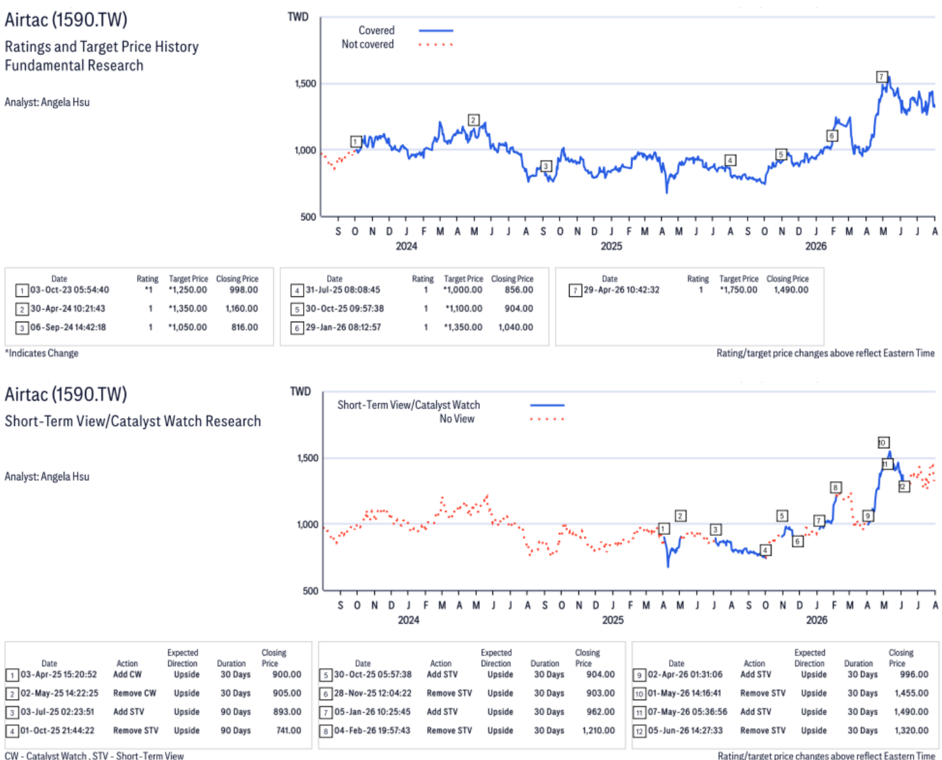Click the closing price "1,455.00"

pos(911,693)
